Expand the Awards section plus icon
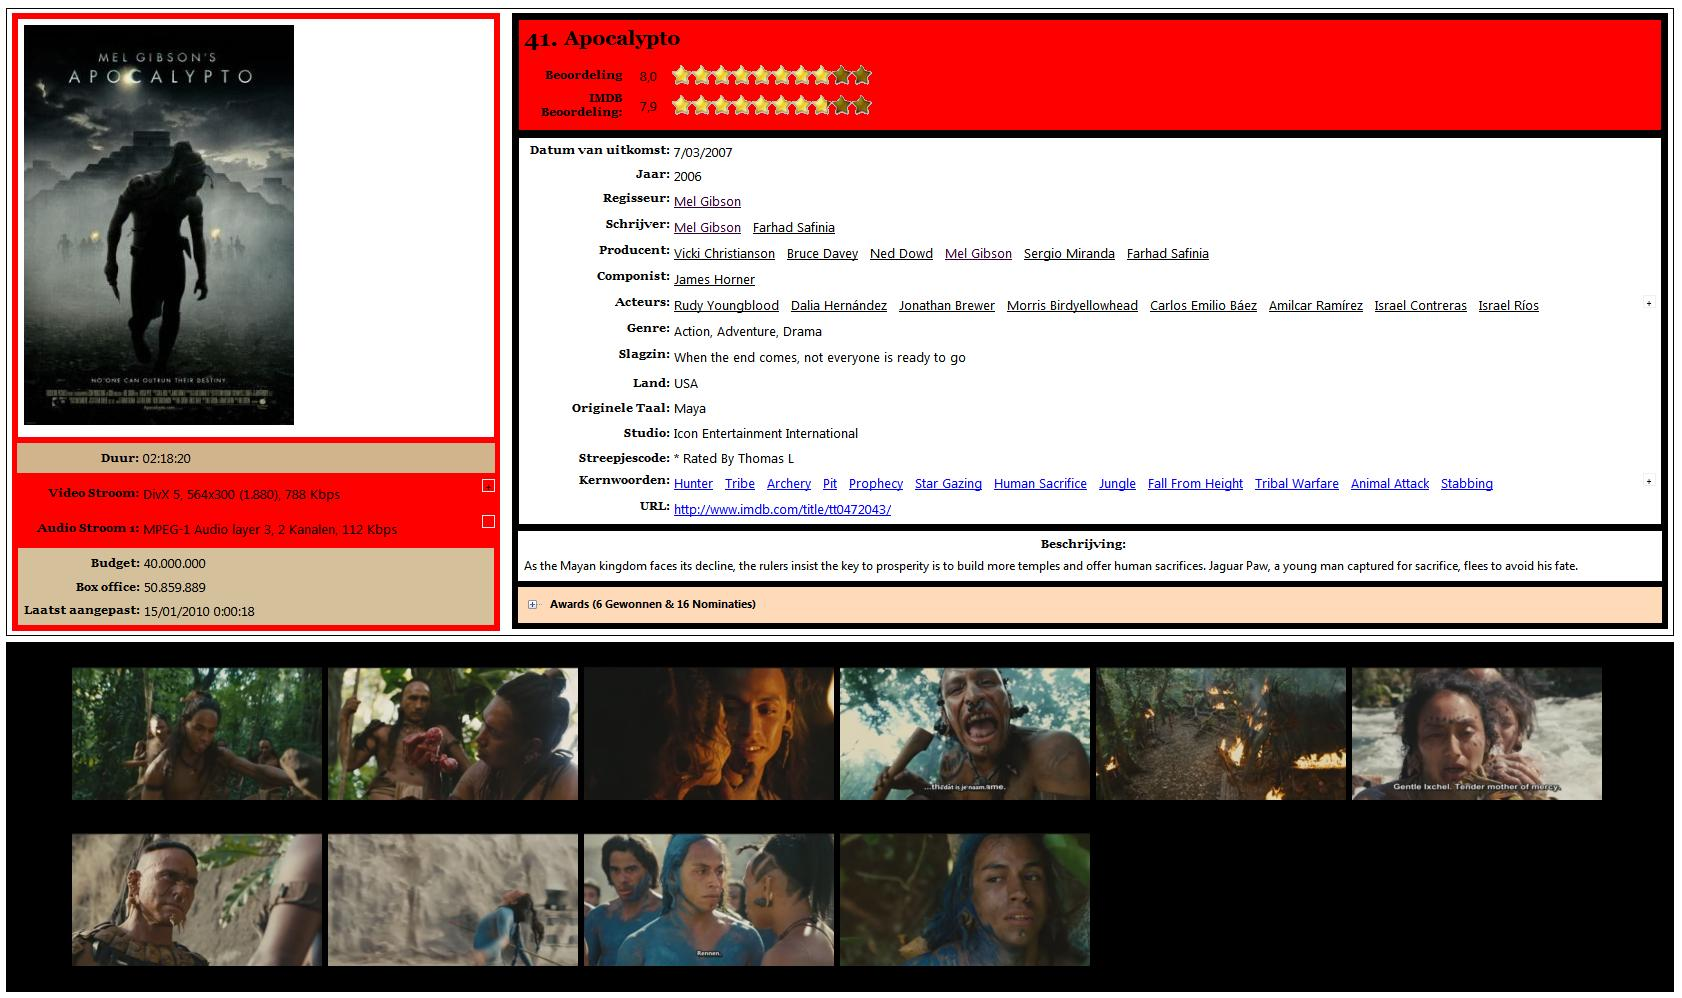1682x998 pixels. [533, 604]
